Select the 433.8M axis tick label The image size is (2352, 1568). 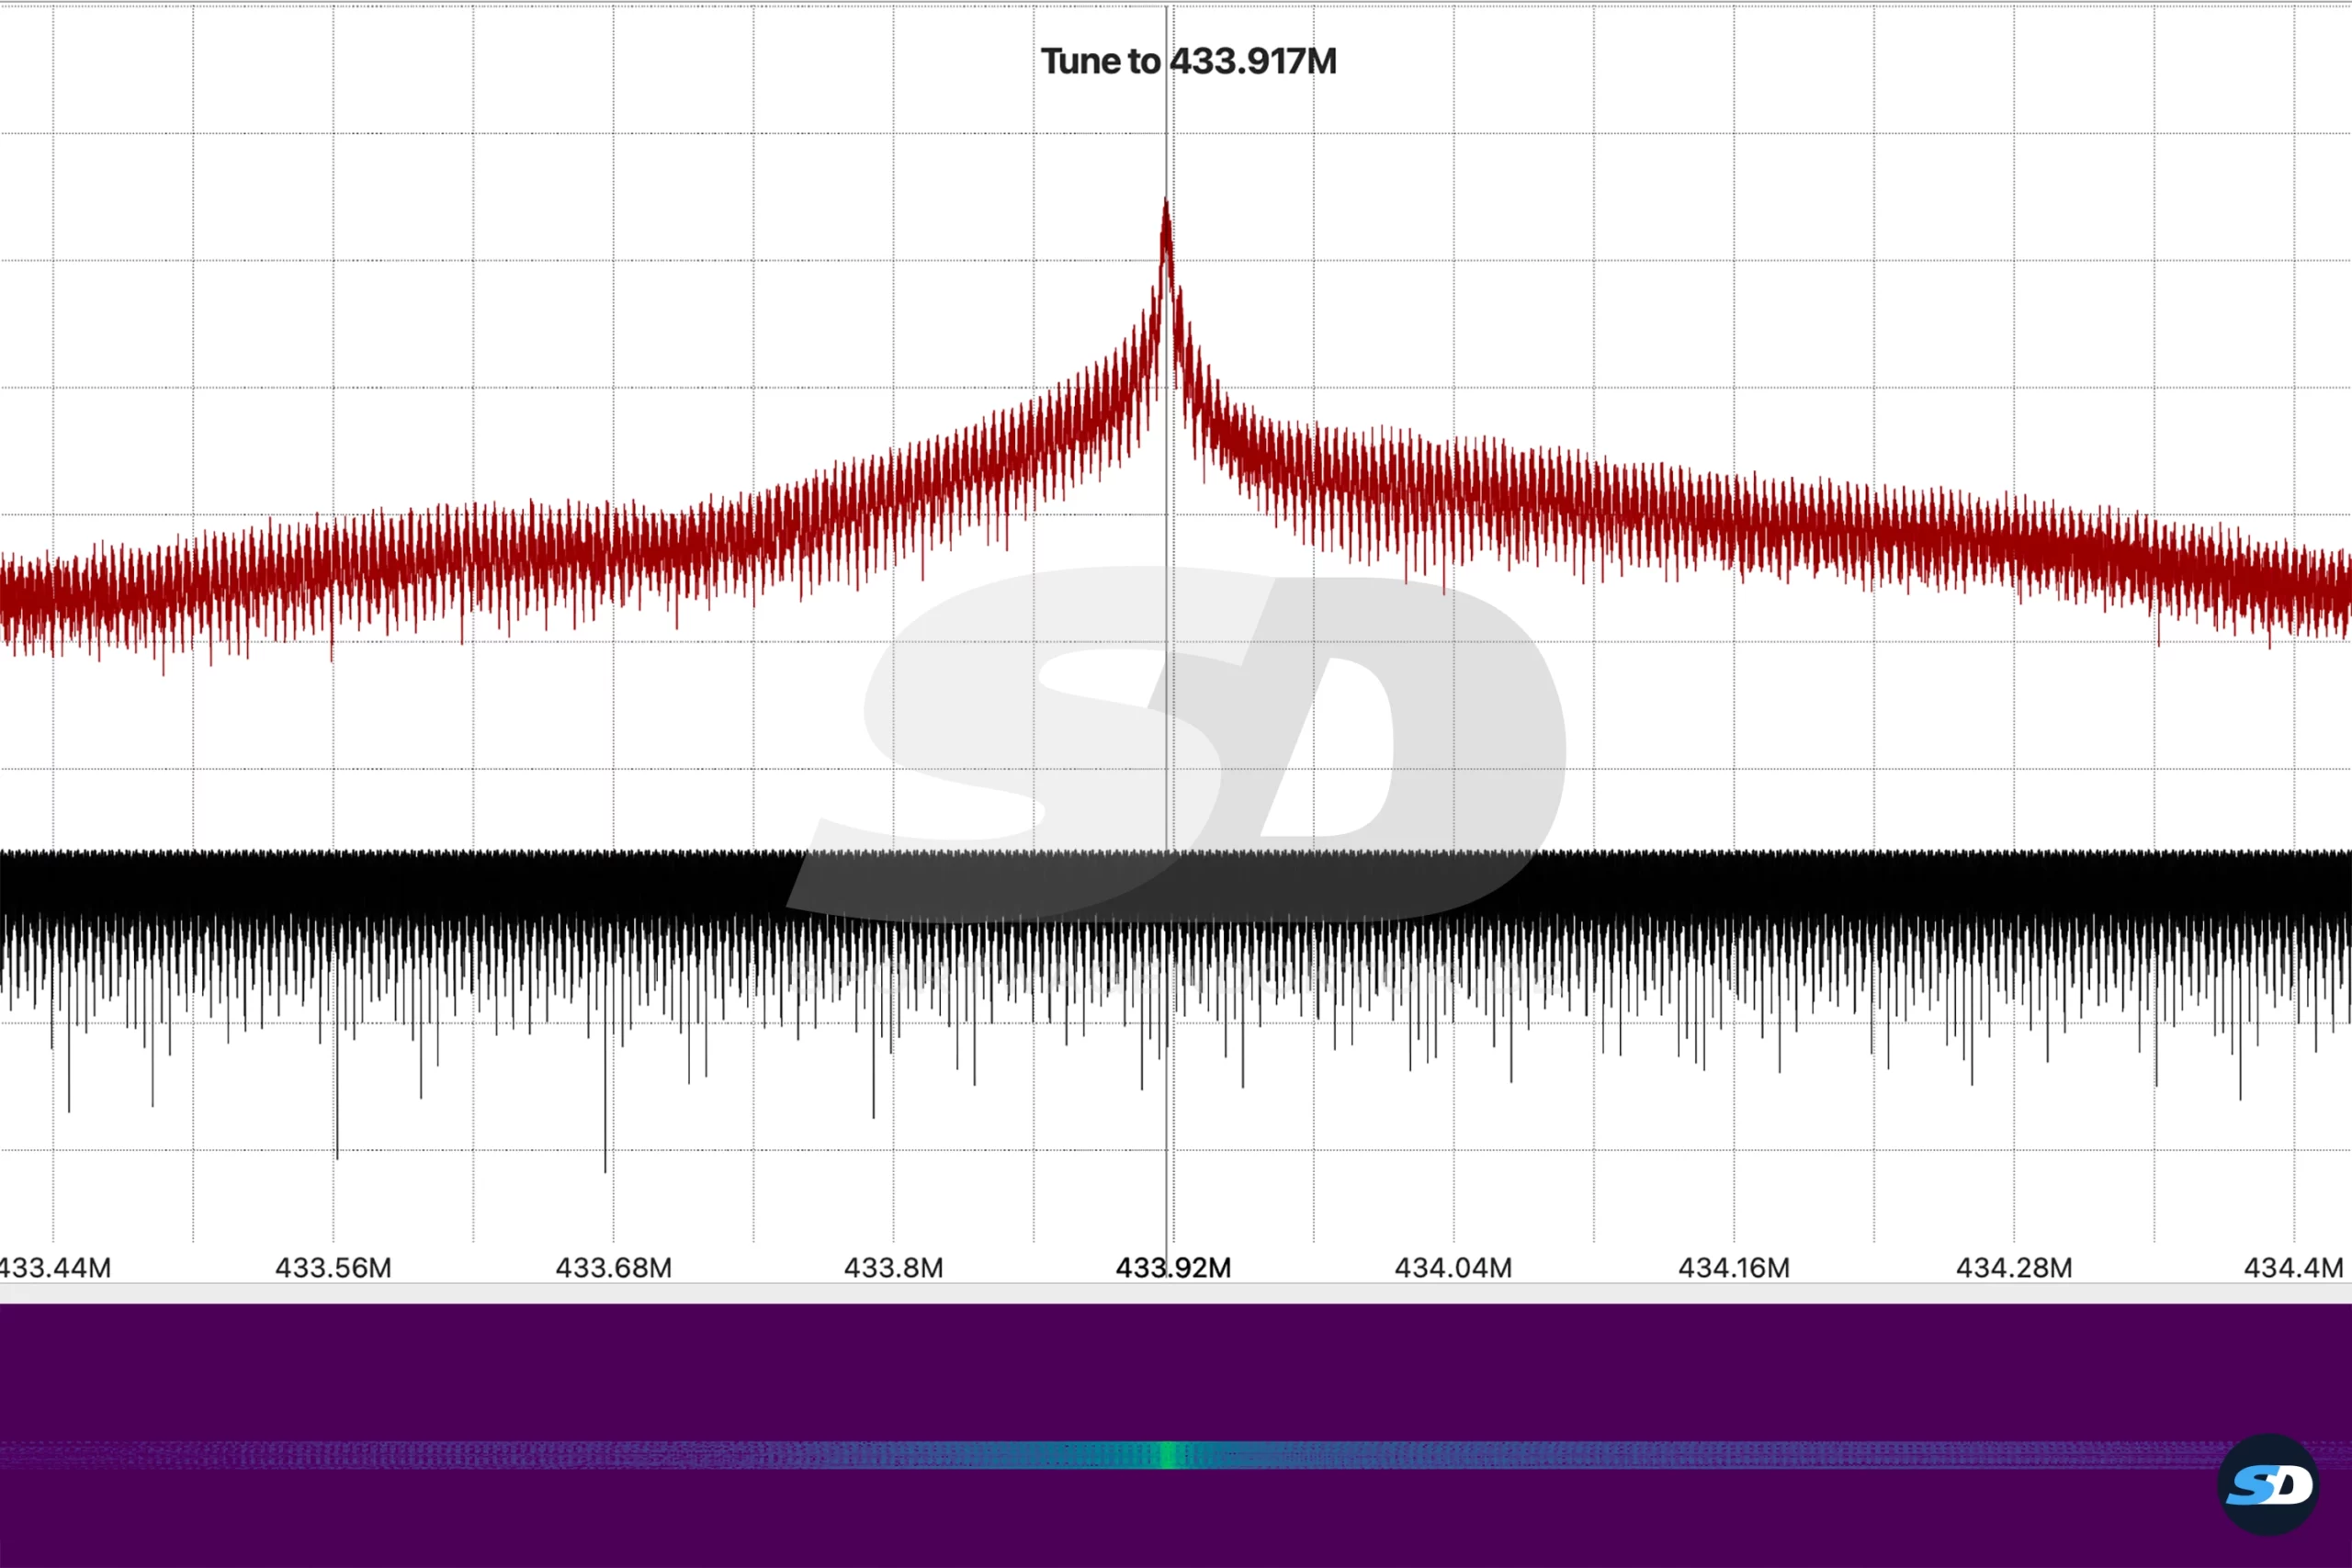(893, 1268)
